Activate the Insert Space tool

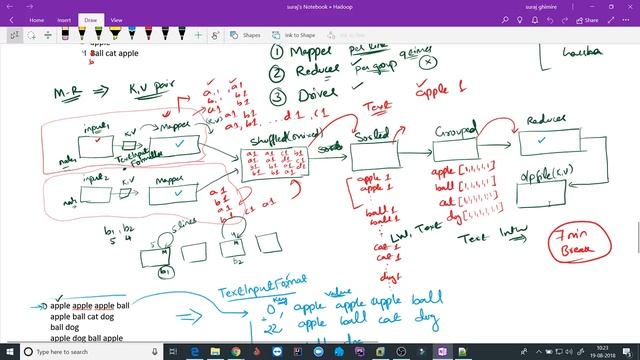[48, 36]
